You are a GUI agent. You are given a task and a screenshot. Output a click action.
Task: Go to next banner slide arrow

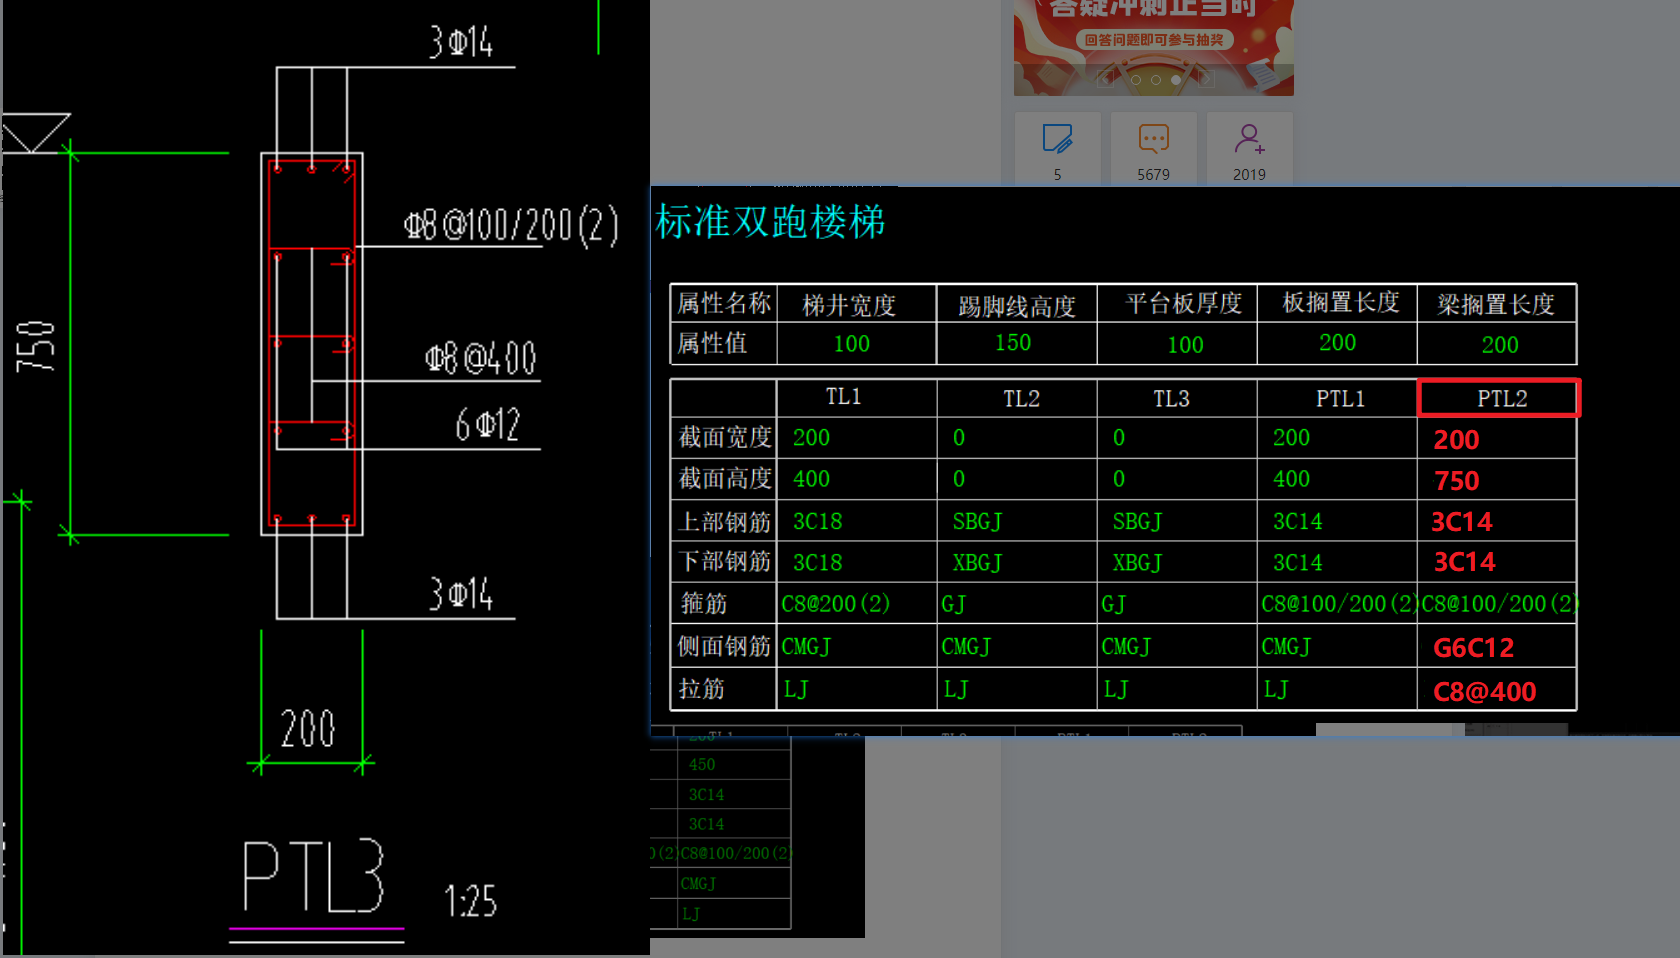pos(1207,79)
